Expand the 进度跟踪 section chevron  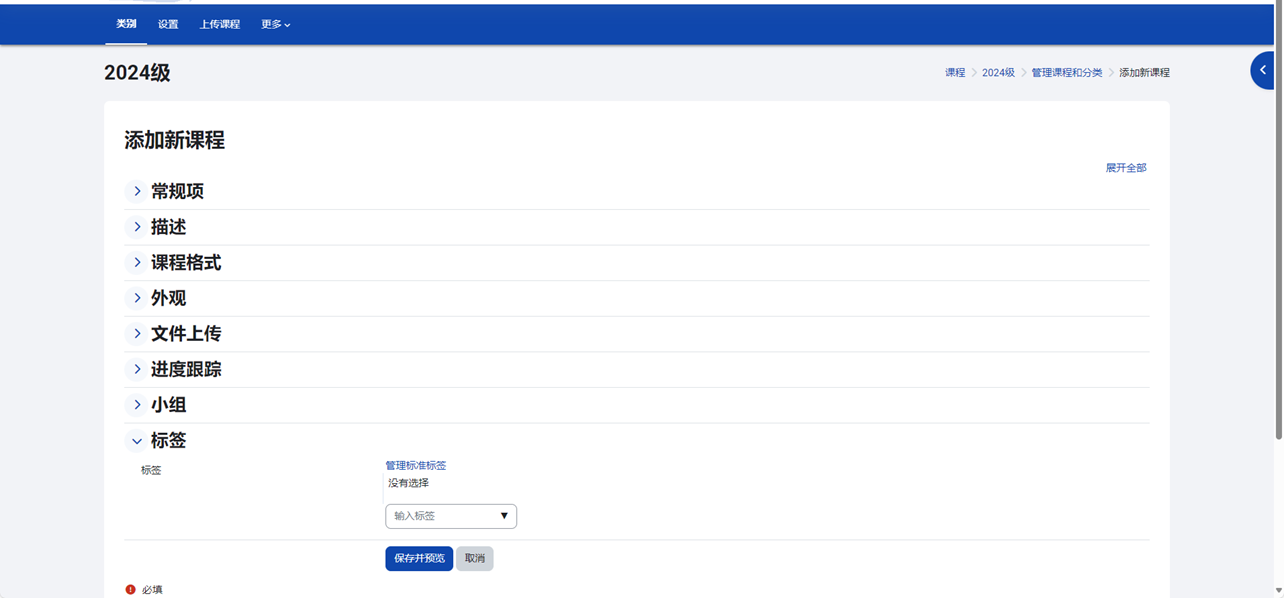point(137,370)
